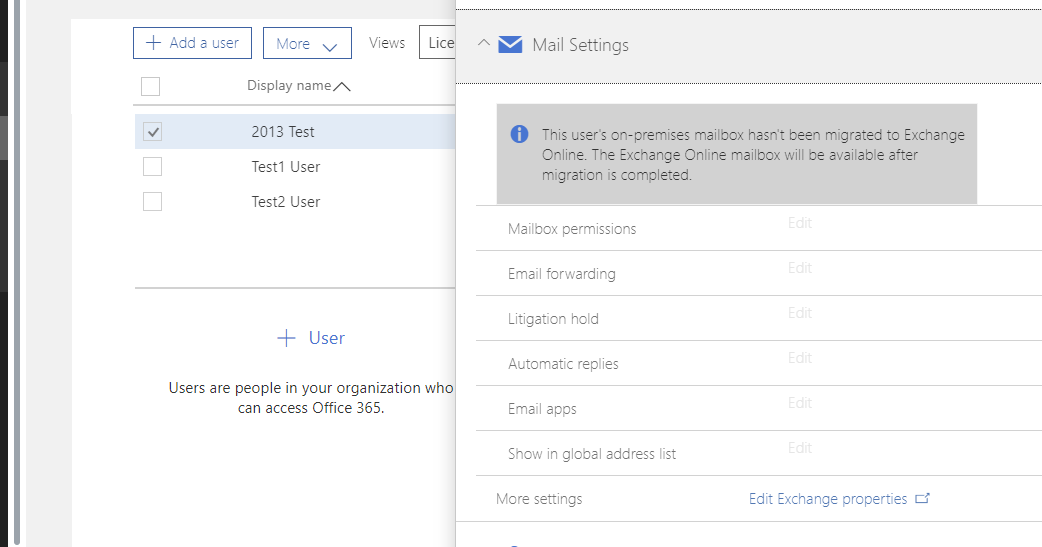
Task: Click the Email apps label
Action: tap(542, 409)
